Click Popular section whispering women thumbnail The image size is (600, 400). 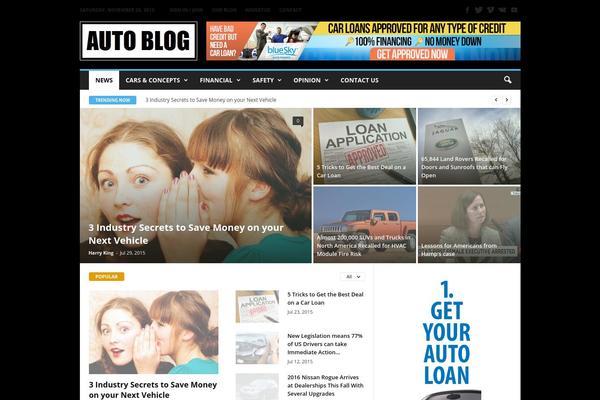tap(153, 332)
